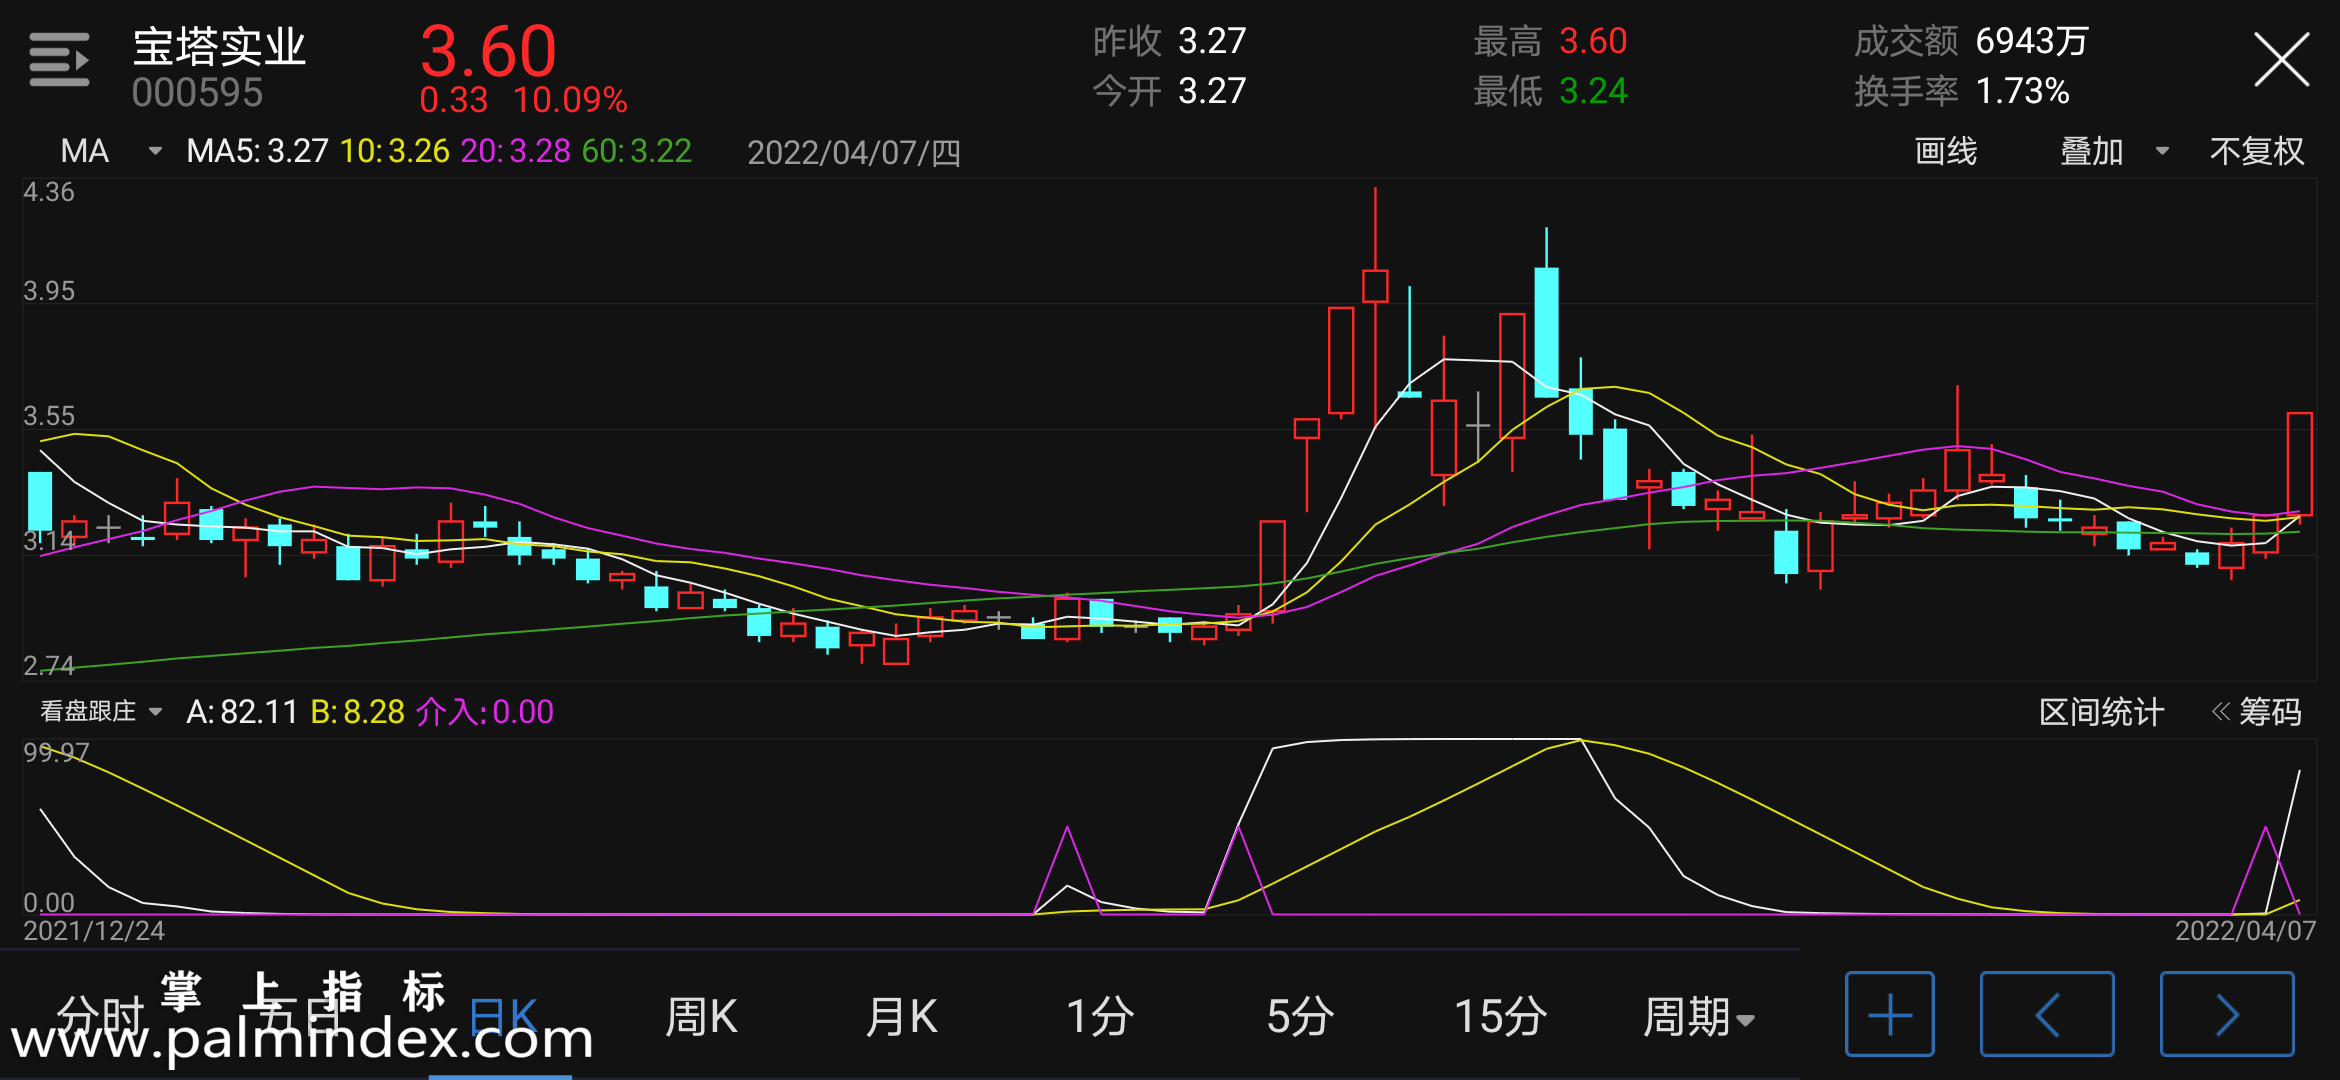Screen dimensions: 2340x1080
Task: Switch to the 月K tab
Action: tap(901, 1017)
